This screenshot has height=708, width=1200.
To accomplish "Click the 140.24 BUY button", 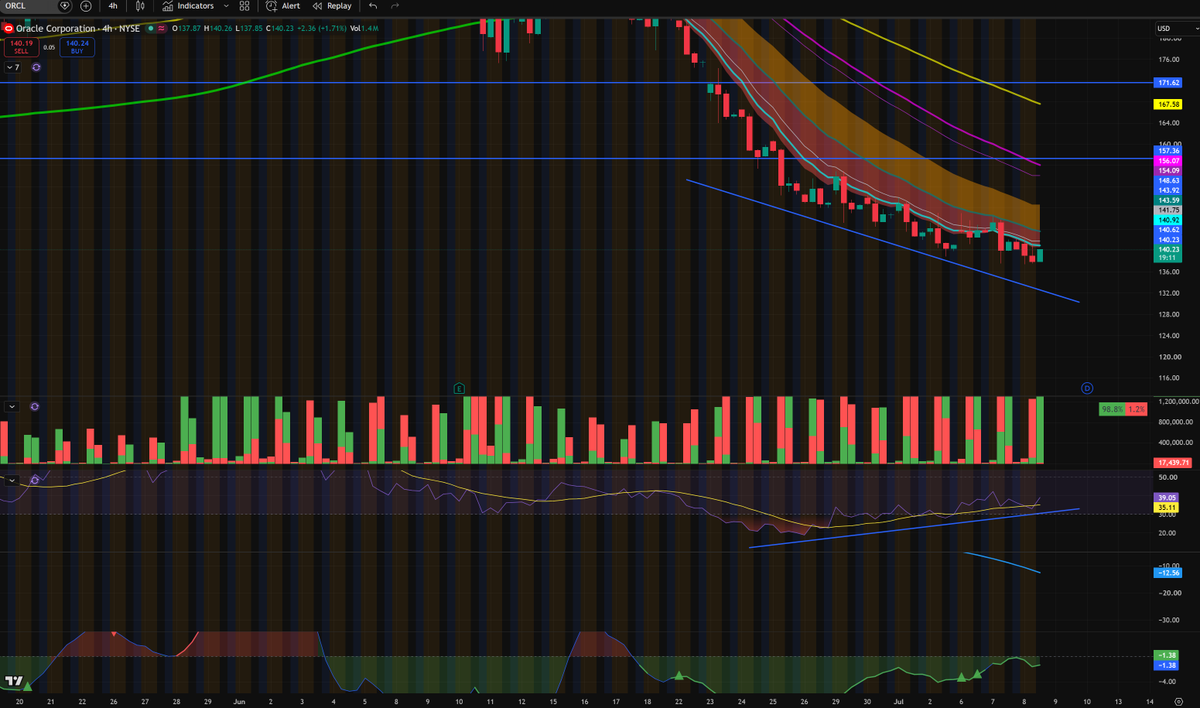I will 77,46.
